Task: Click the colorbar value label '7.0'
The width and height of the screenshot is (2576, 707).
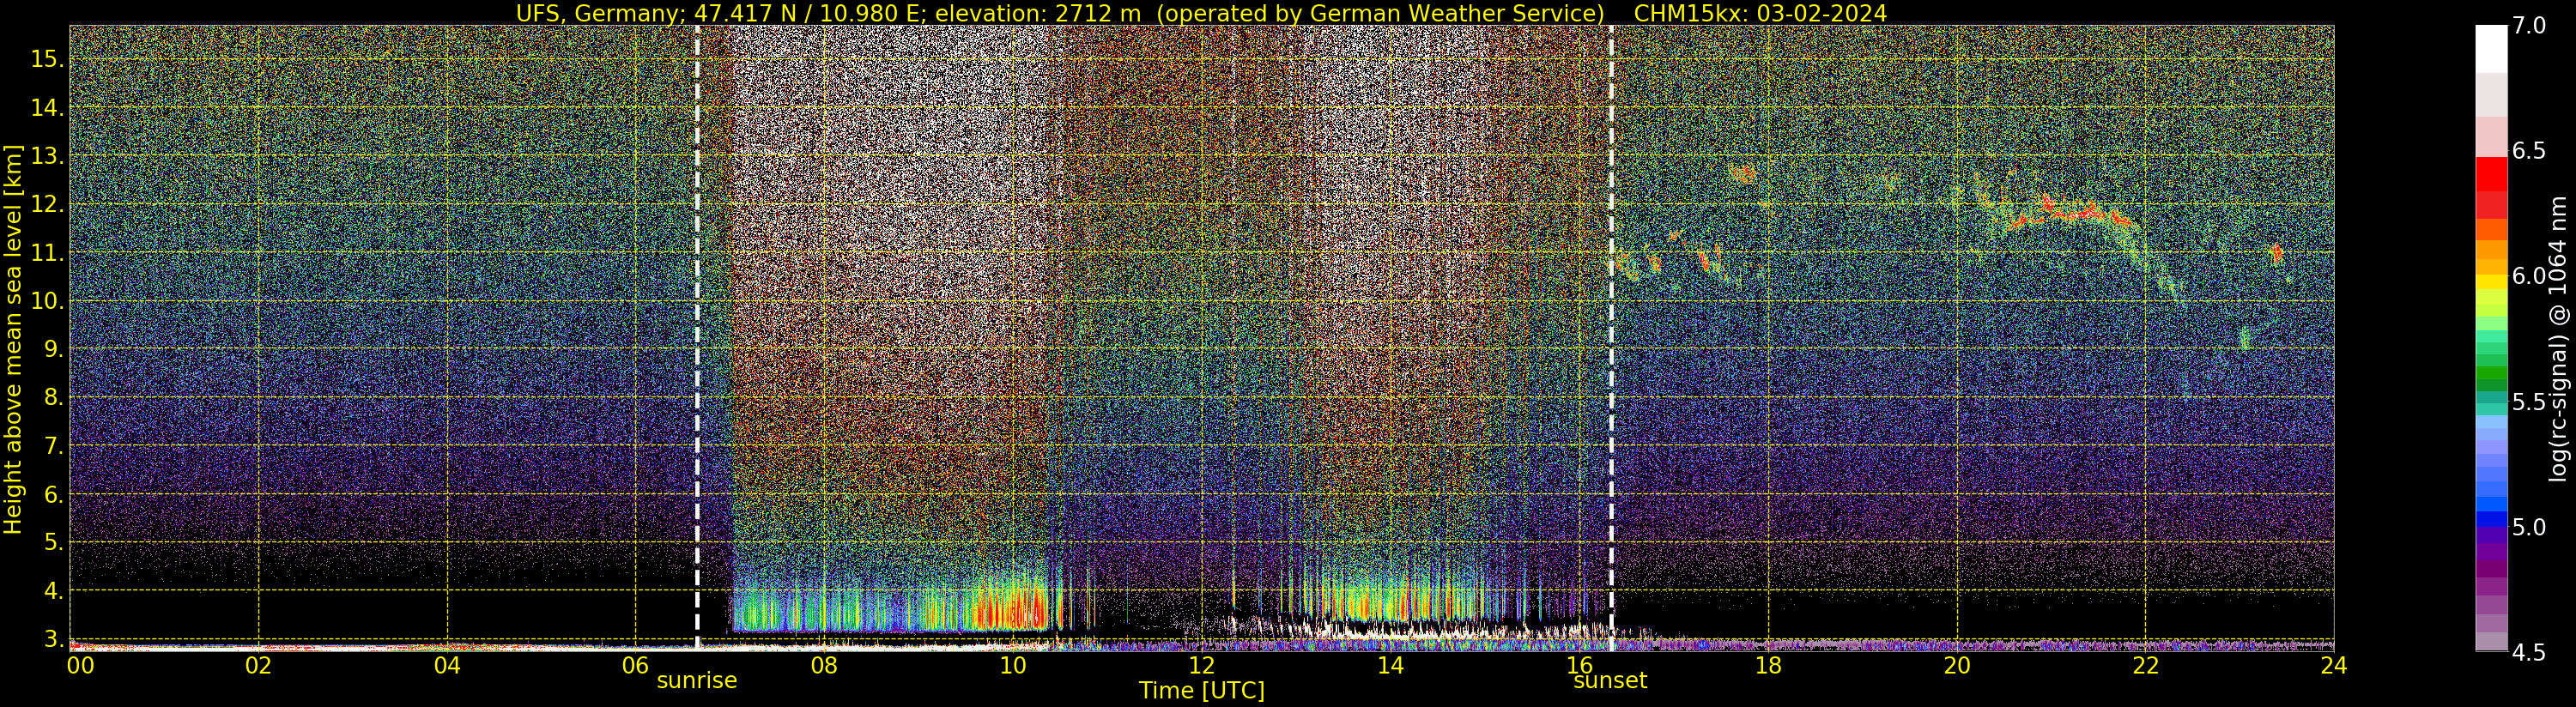Action: 2529,26
